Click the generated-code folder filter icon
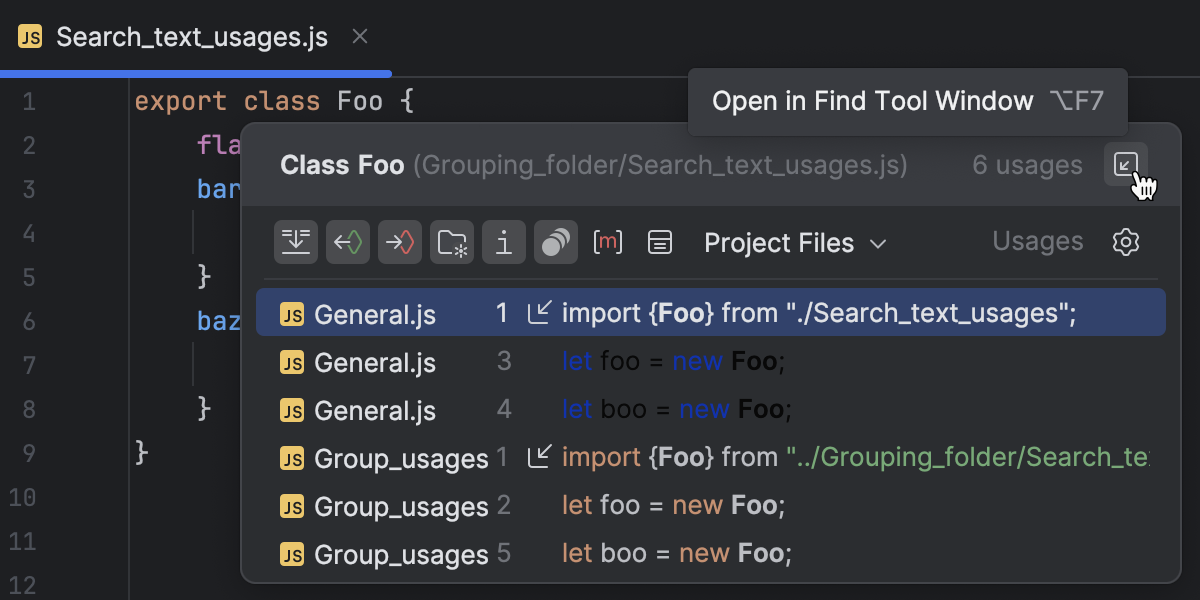 point(452,242)
